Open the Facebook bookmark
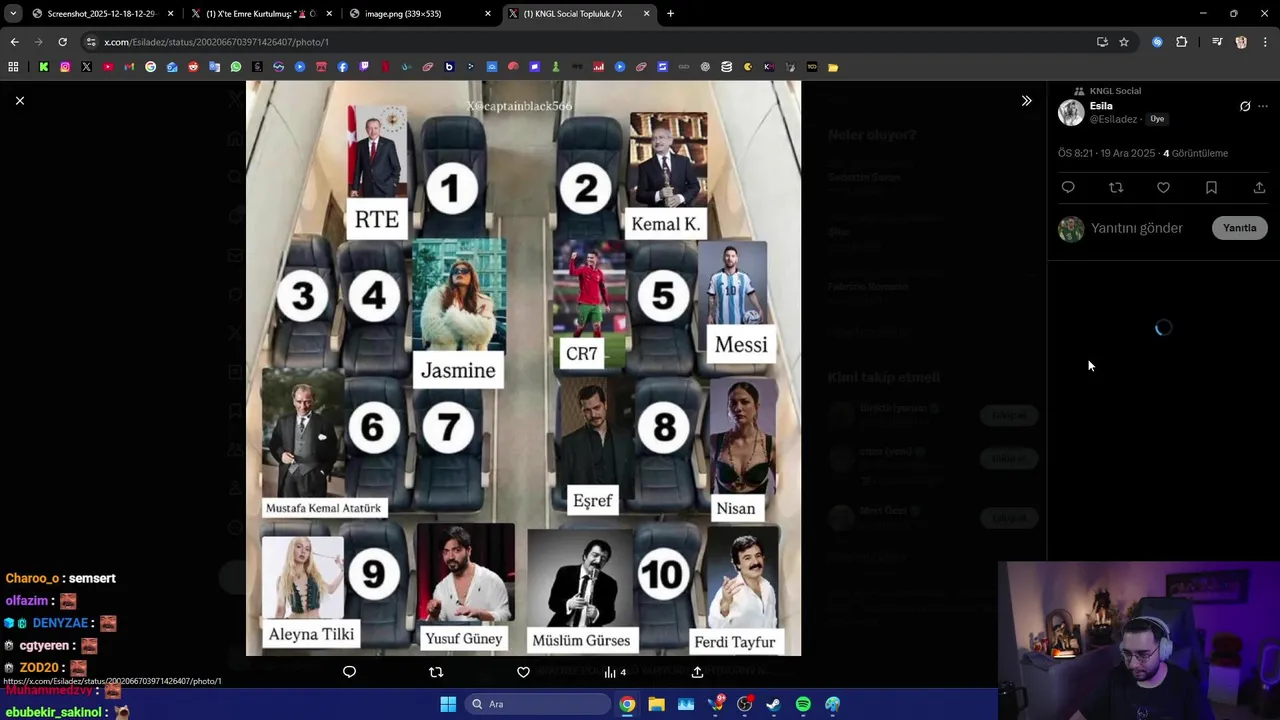 click(342, 67)
